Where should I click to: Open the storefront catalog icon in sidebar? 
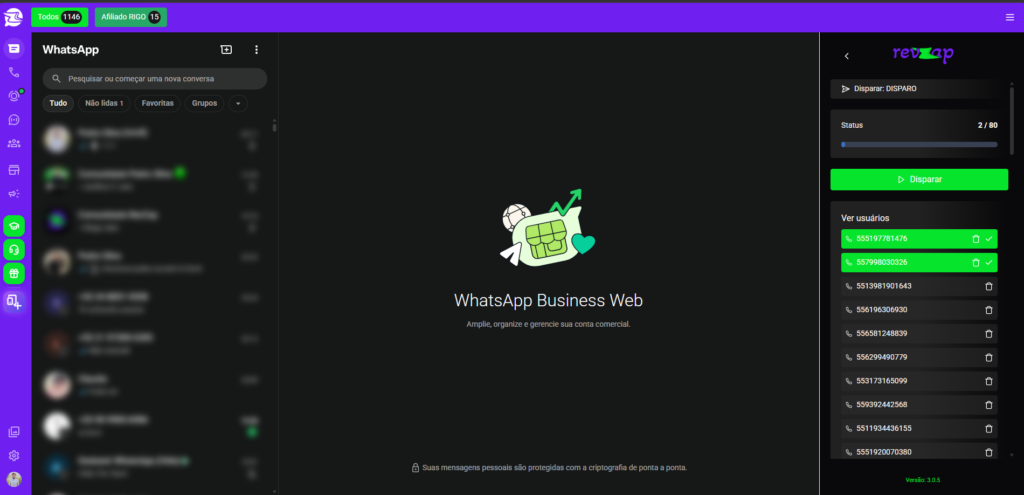click(14, 170)
